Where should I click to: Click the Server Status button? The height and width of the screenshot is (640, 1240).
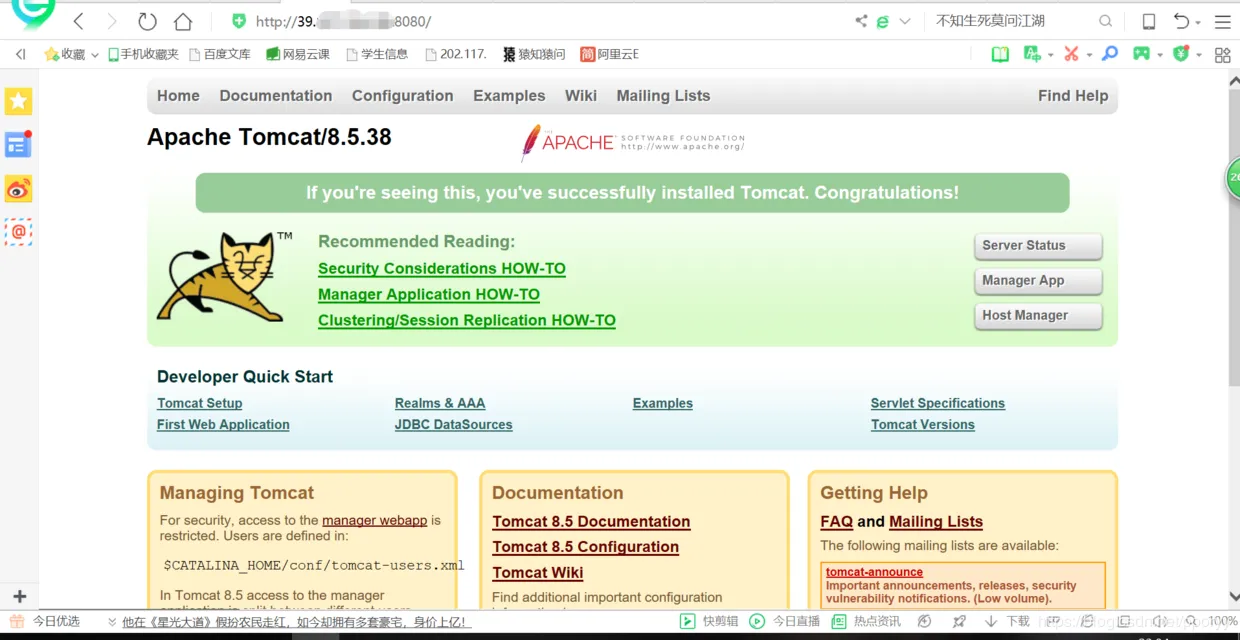pyautogui.click(x=1038, y=246)
